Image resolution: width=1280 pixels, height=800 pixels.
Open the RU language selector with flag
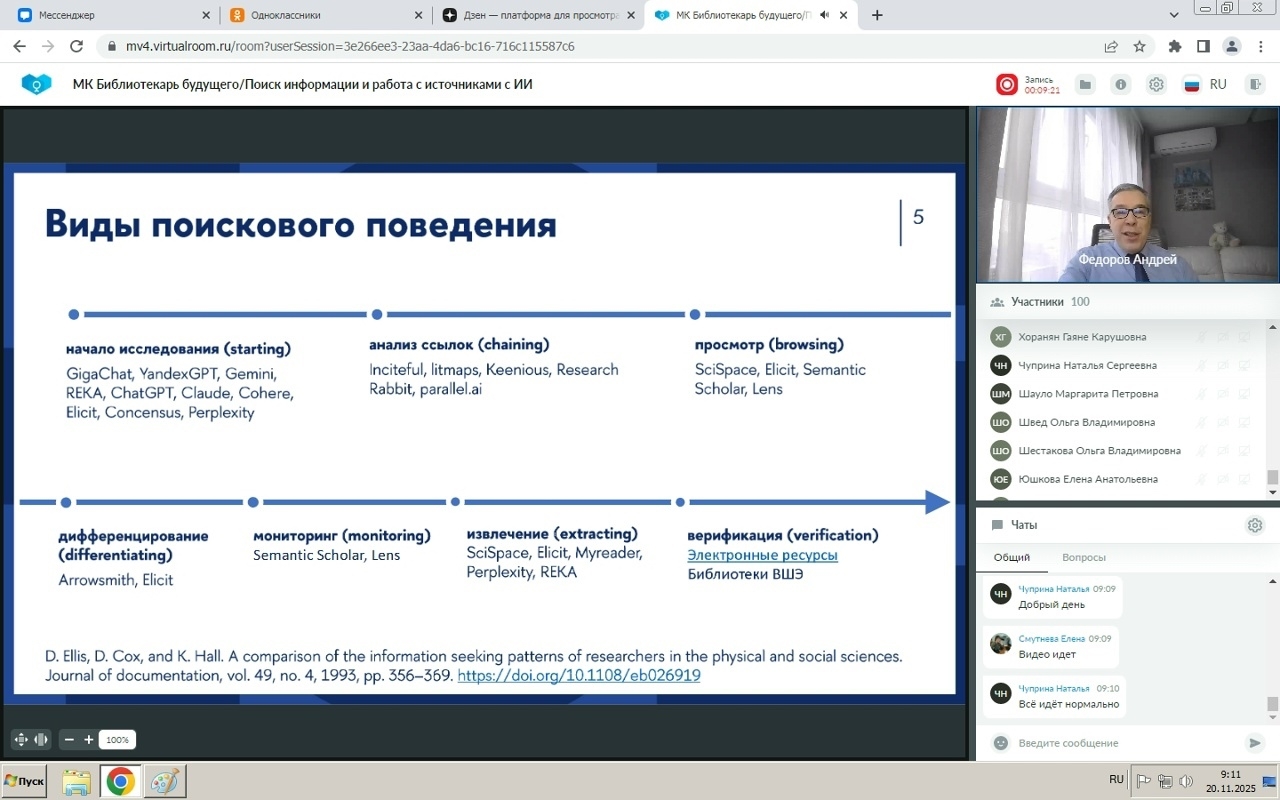click(1204, 85)
